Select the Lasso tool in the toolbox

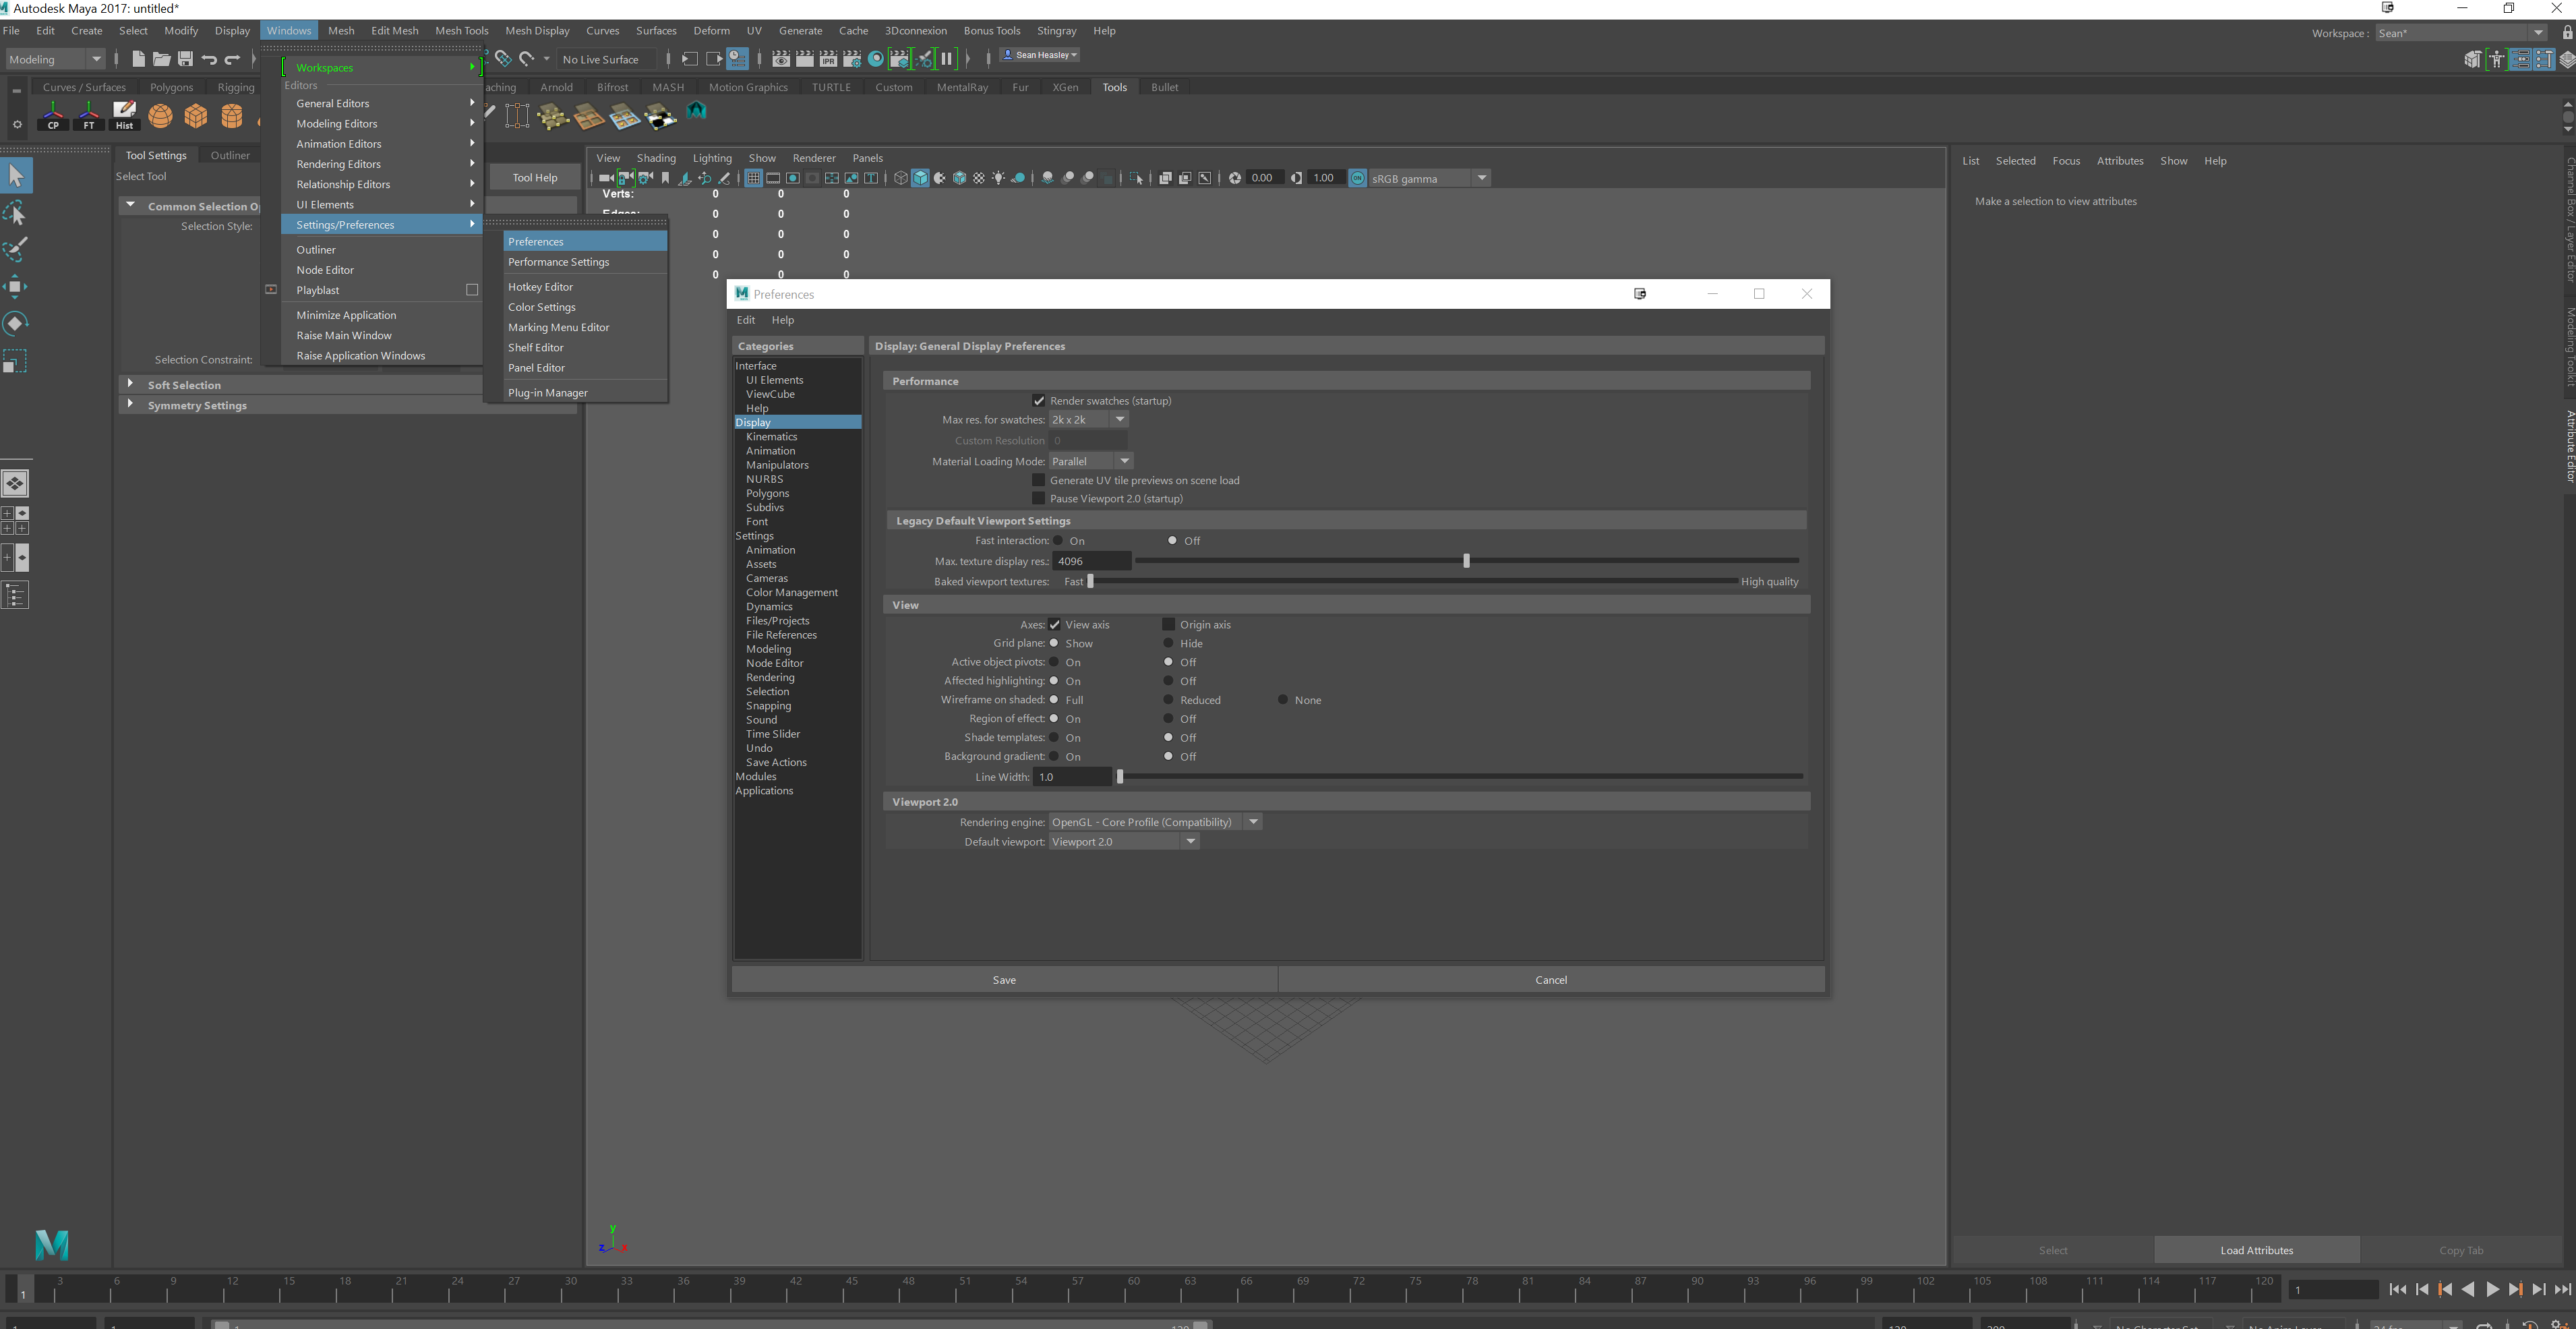point(16,212)
